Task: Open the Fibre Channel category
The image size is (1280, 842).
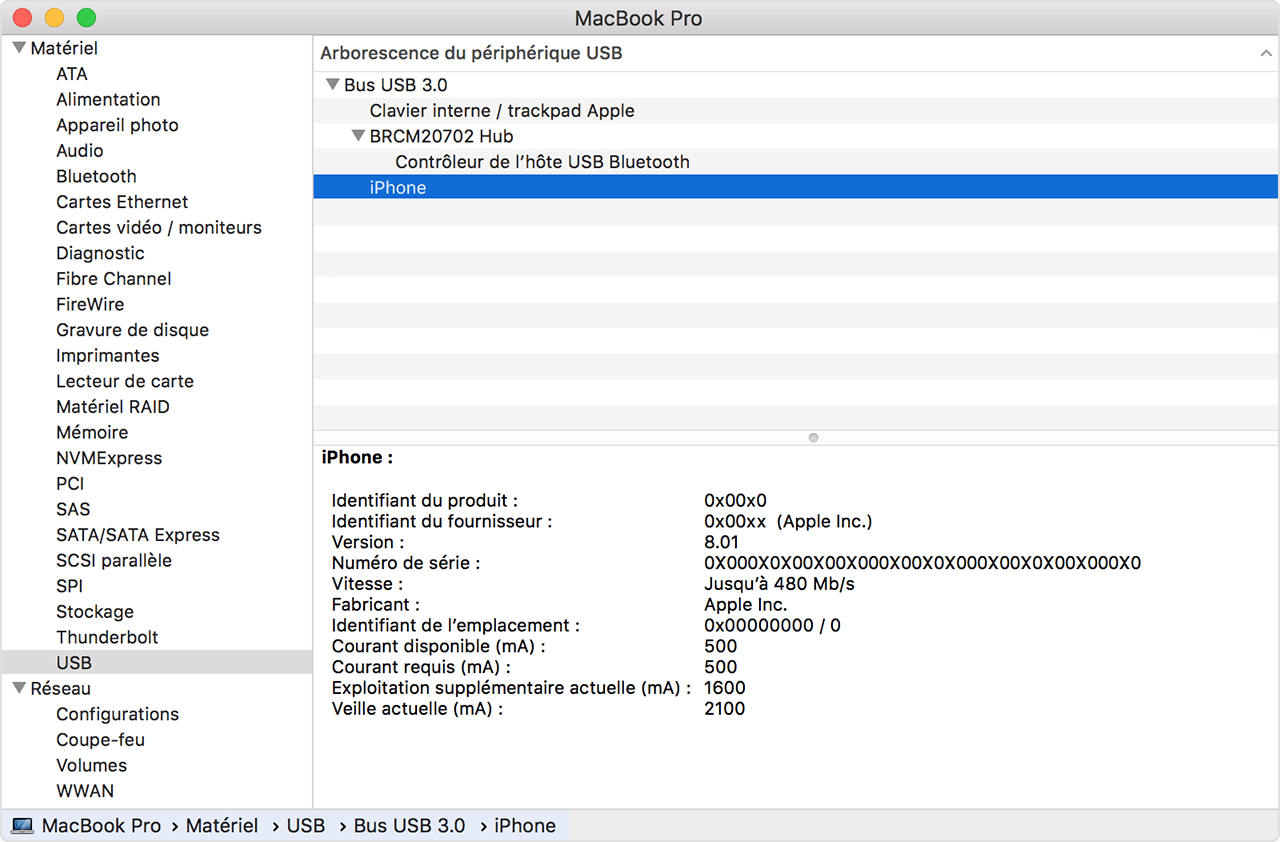Action: click(114, 279)
